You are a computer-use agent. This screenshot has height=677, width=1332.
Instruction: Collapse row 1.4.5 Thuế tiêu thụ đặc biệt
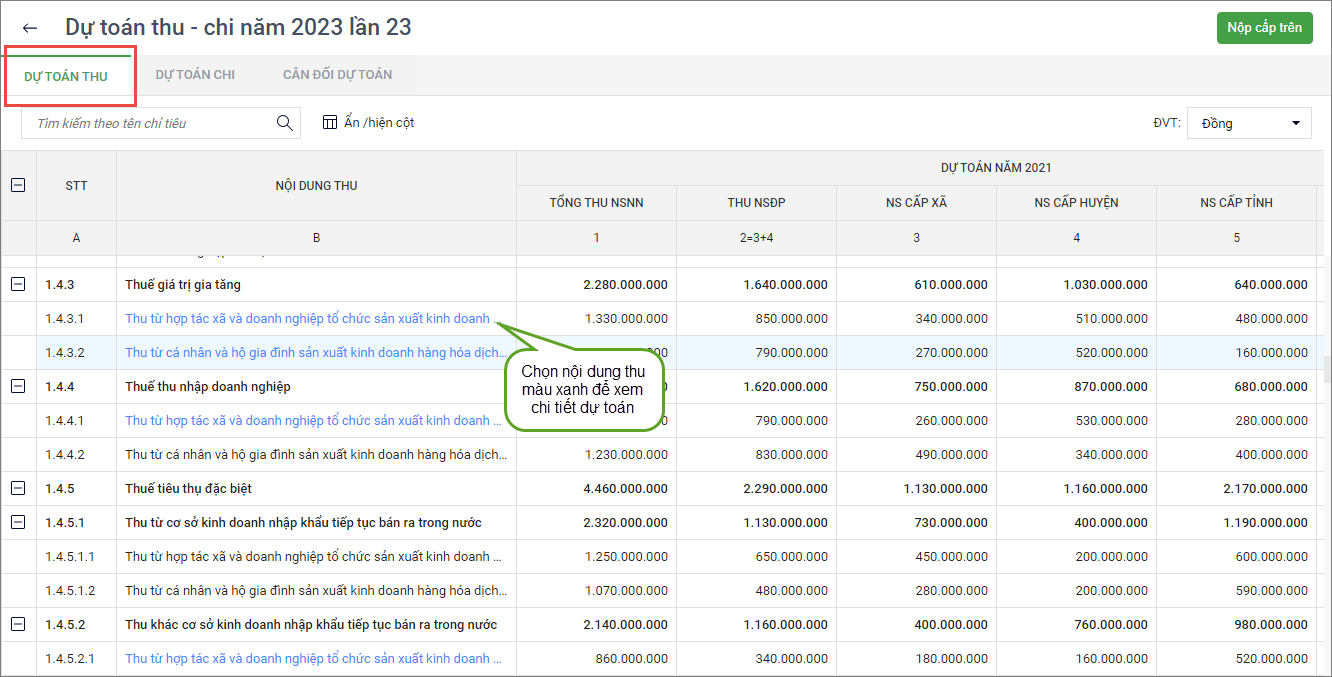coord(18,489)
